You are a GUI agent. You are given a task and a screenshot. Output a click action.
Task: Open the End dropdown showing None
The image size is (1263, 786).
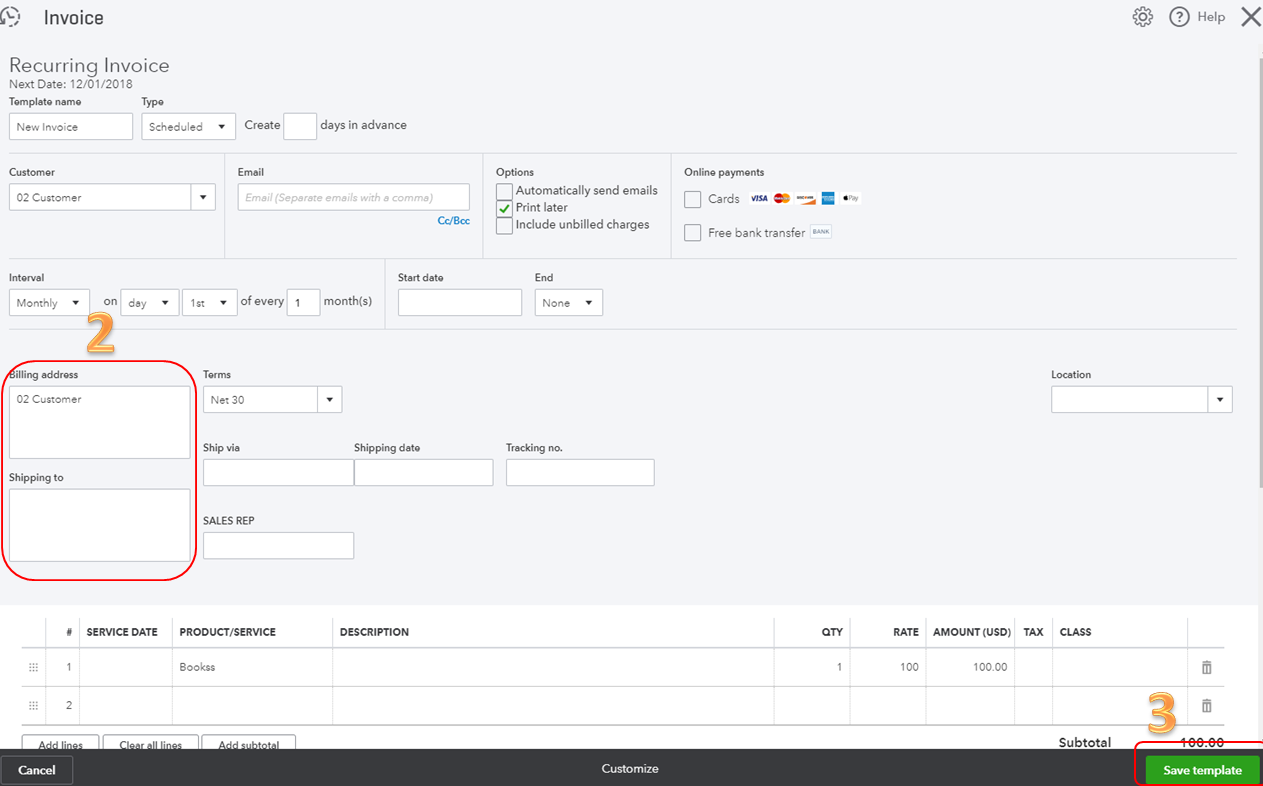[587, 302]
